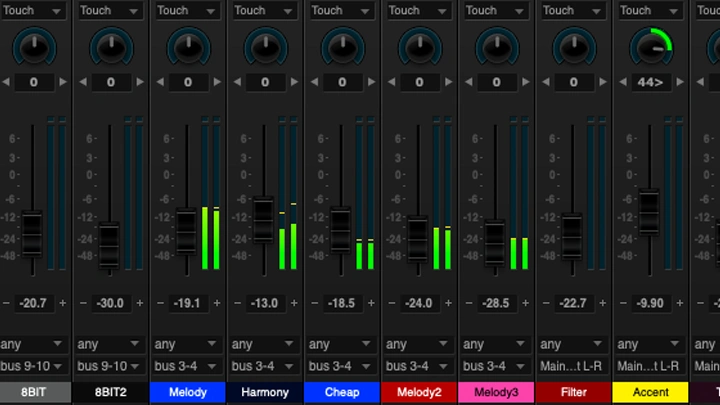Open Main output L-R dropdown on Accent channel

click(x=649, y=366)
